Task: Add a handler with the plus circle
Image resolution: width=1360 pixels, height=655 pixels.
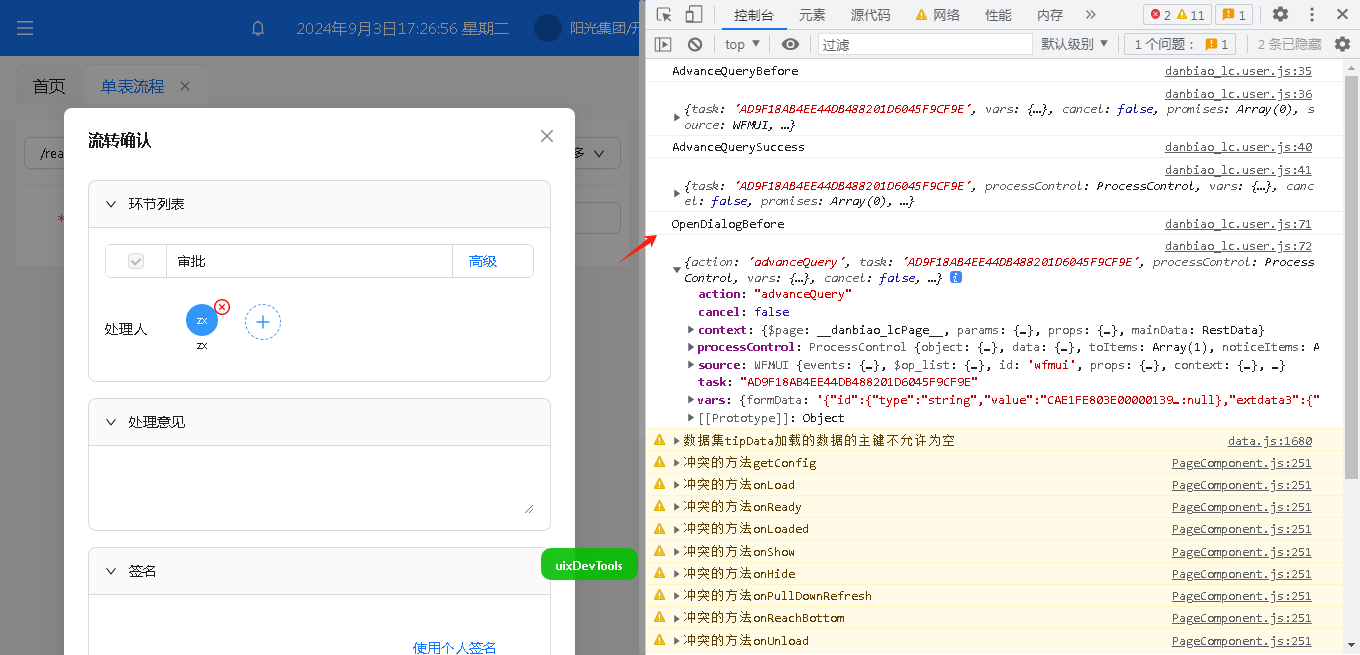Action: pos(263,322)
